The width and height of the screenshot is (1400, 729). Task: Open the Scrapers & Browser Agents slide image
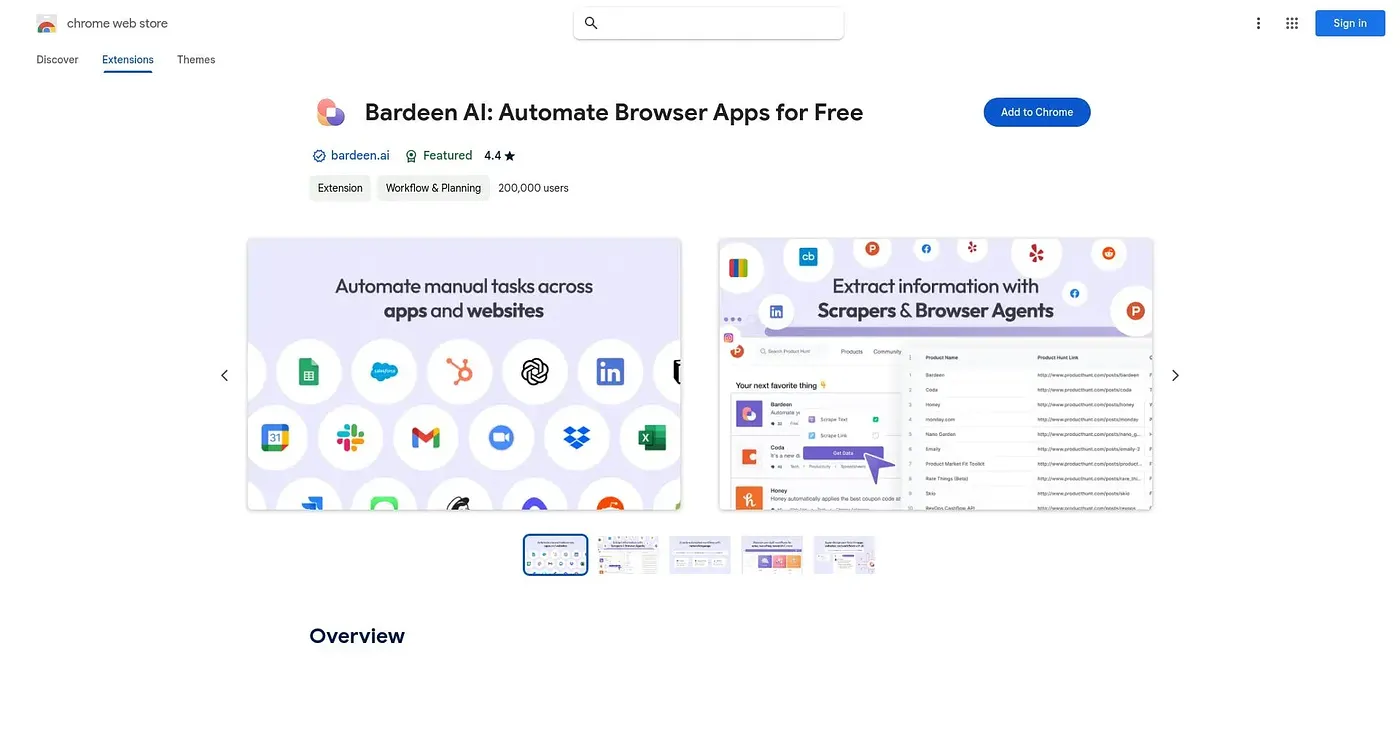click(936, 374)
